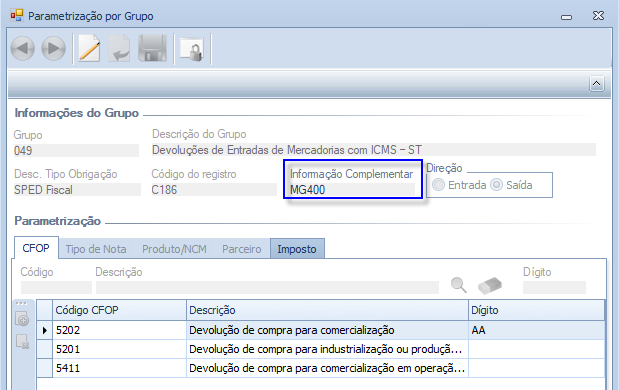Go to next record with forward arrow
Image resolution: width=619 pixels, height=390 pixels.
[53, 49]
